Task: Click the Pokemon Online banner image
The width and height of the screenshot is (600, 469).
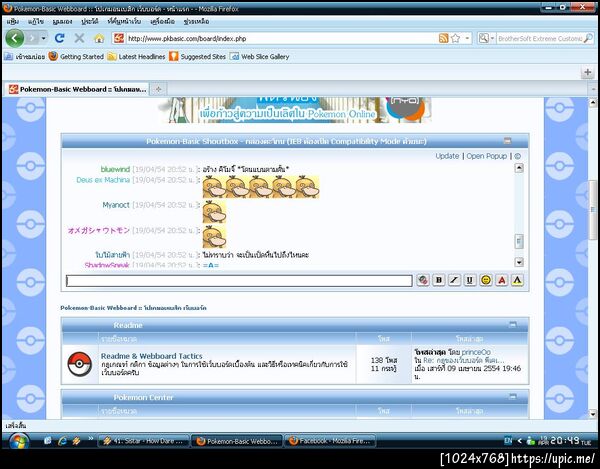Action: click(295, 110)
